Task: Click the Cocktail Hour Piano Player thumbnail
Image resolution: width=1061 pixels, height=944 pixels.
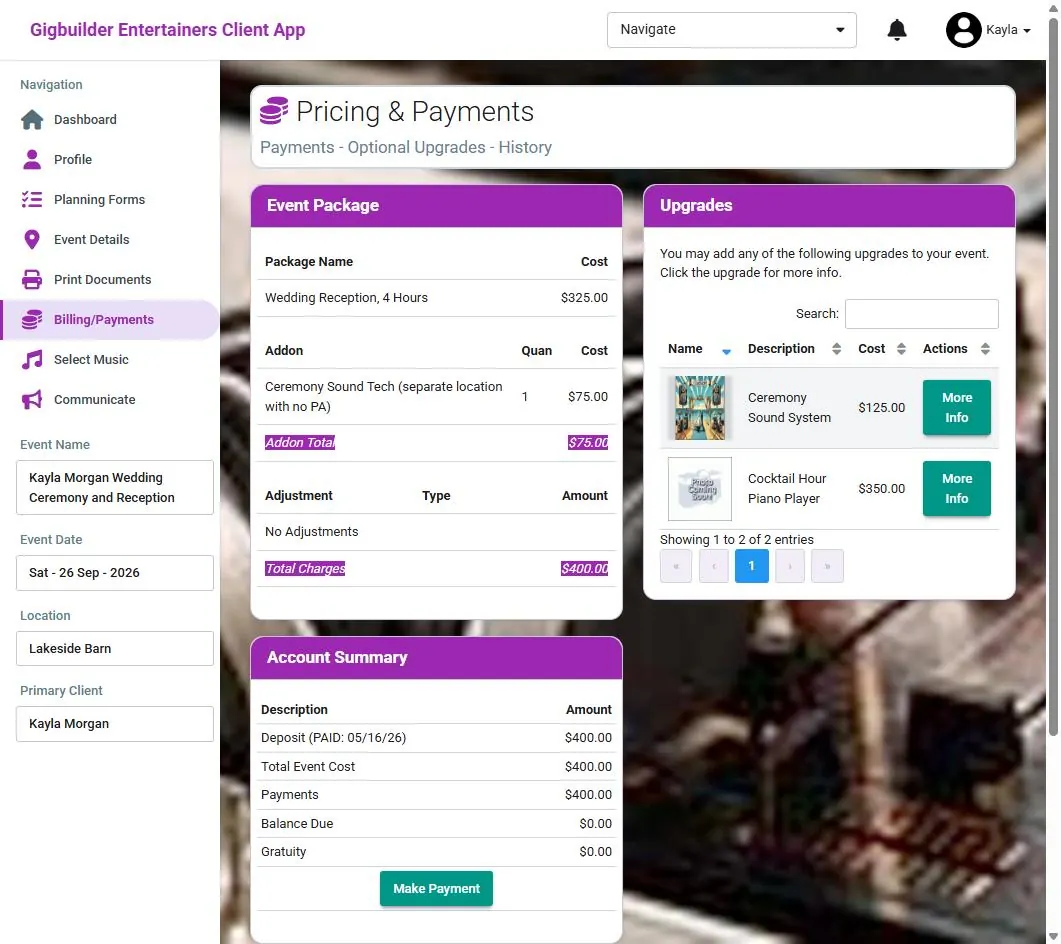Action: [x=700, y=489]
